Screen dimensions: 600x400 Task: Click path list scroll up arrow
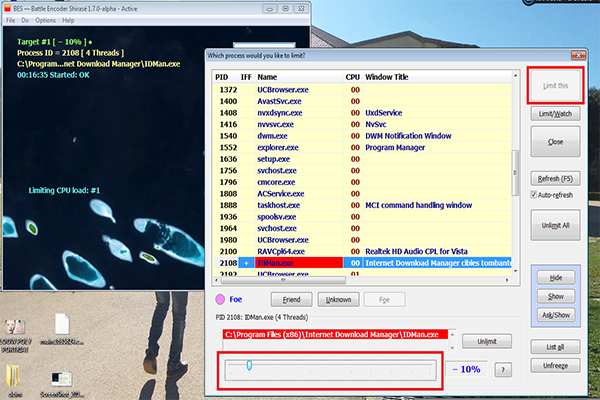[x=452, y=334]
